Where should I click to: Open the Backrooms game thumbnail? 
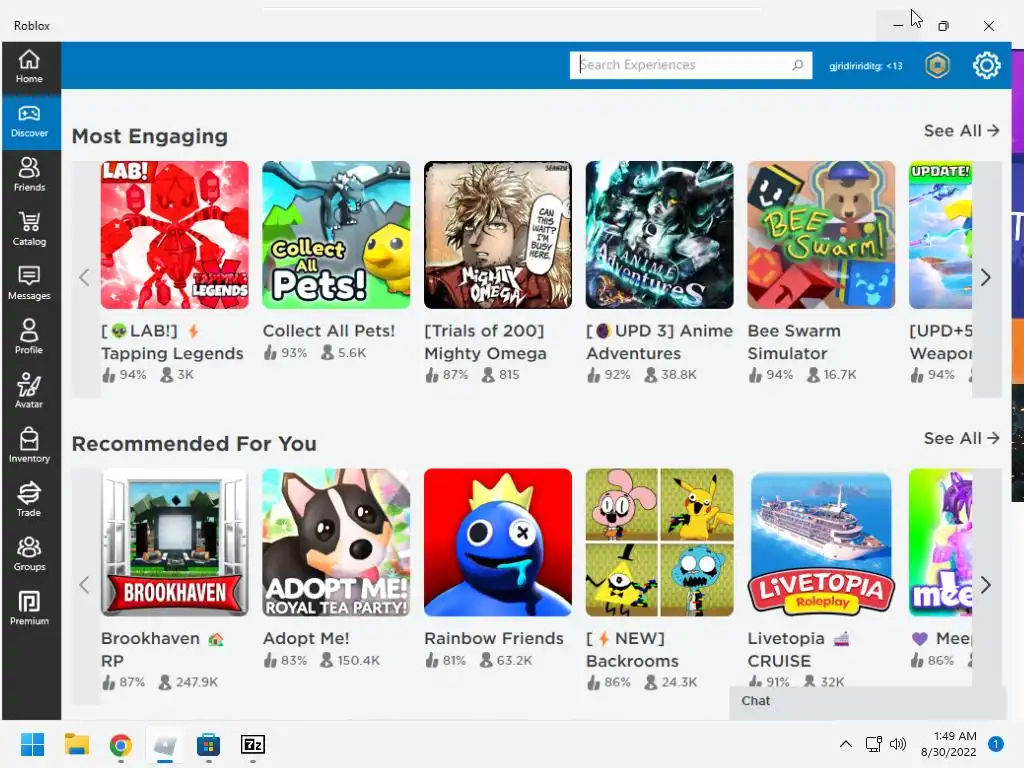pyautogui.click(x=660, y=542)
